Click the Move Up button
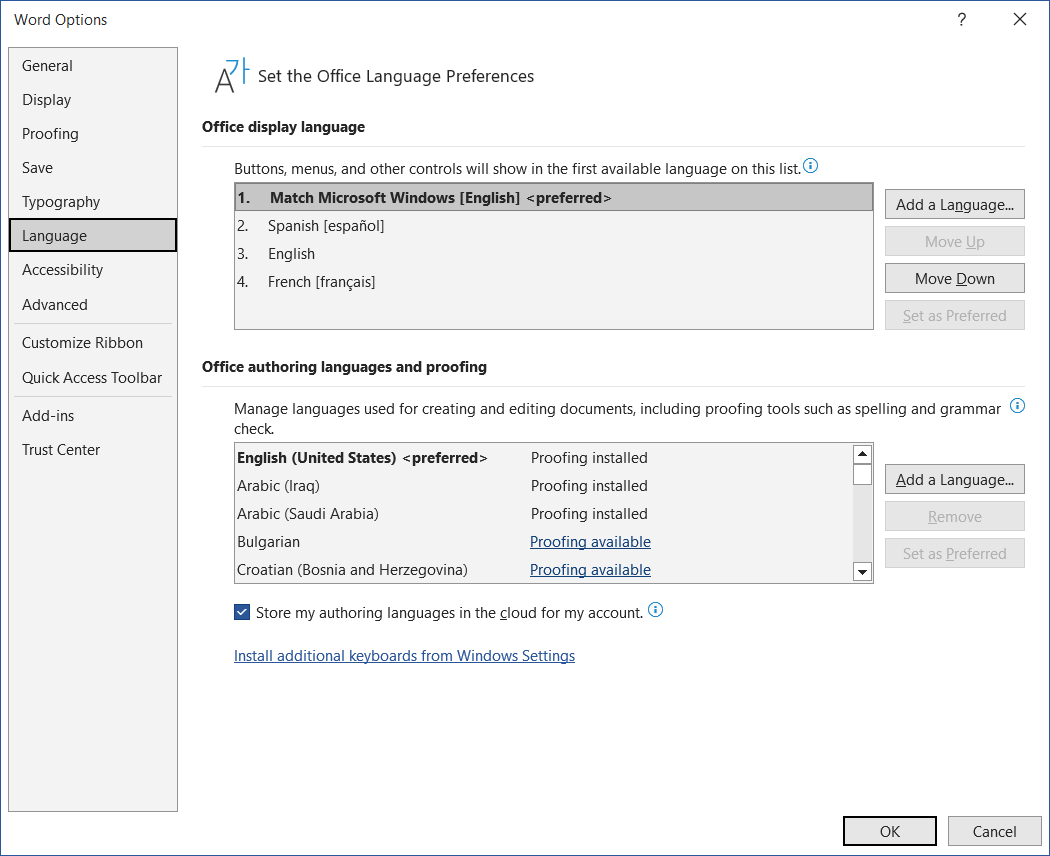1050x856 pixels. coord(954,241)
